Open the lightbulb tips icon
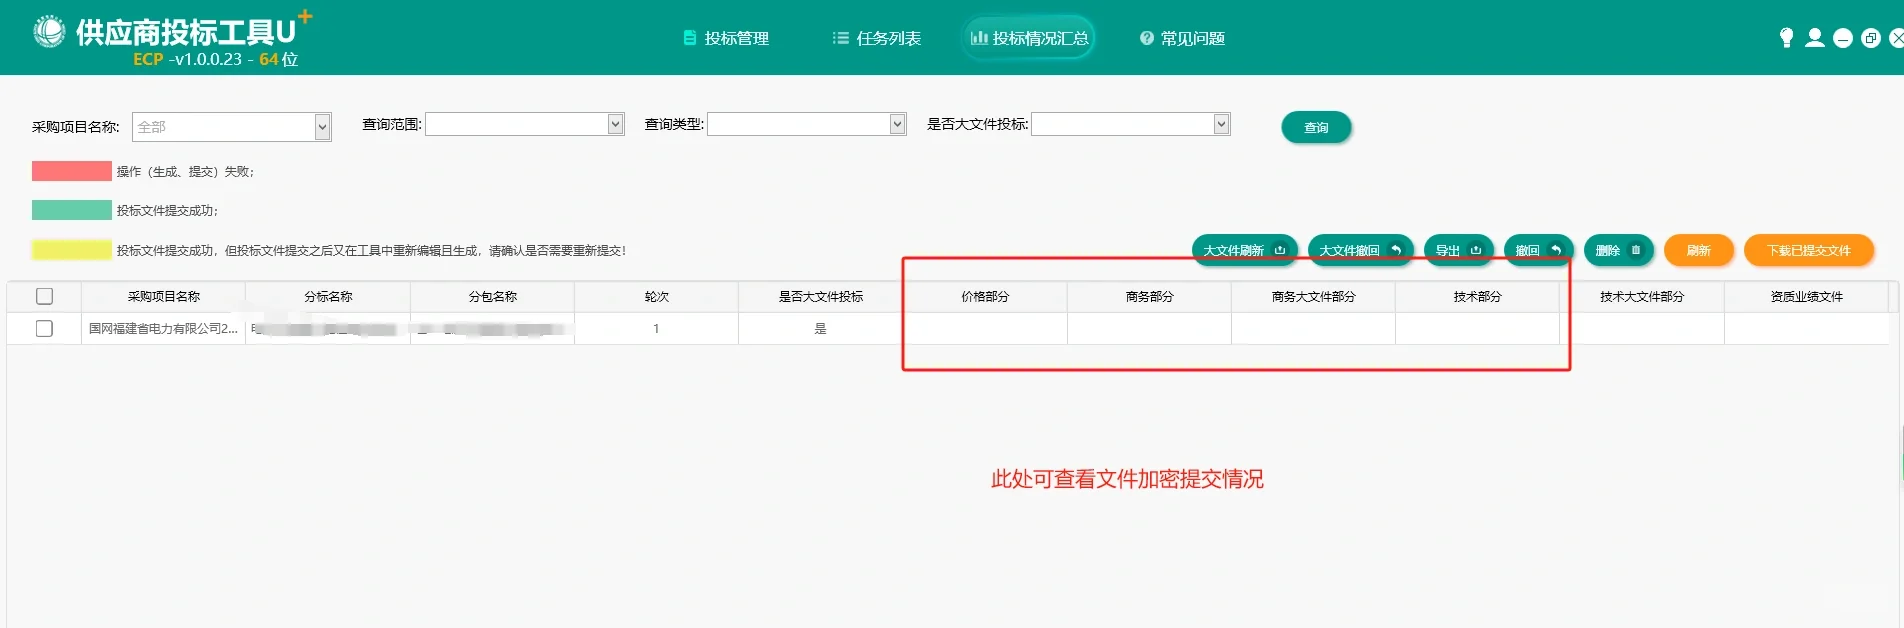The image size is (1904, 628). point(1786,38)
